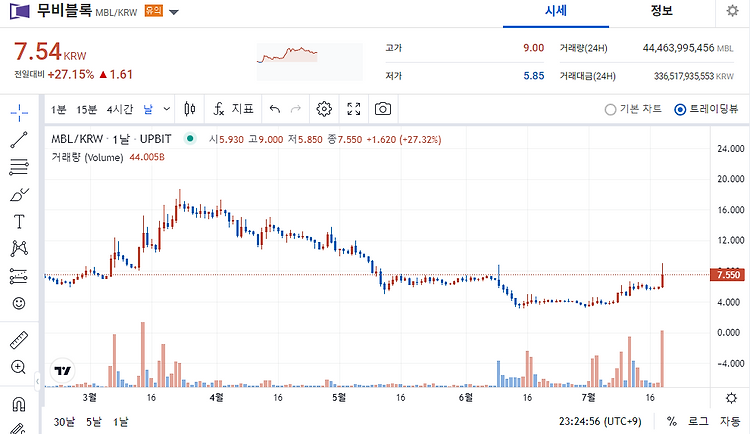
Task: Select the forecast and position tool
Action: [x=19, y=276]
